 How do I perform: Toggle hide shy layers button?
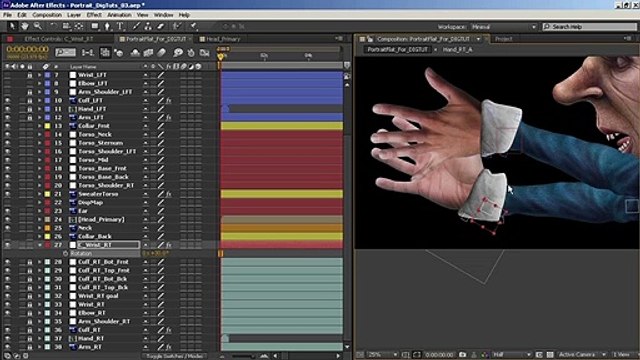pos(135,53)
